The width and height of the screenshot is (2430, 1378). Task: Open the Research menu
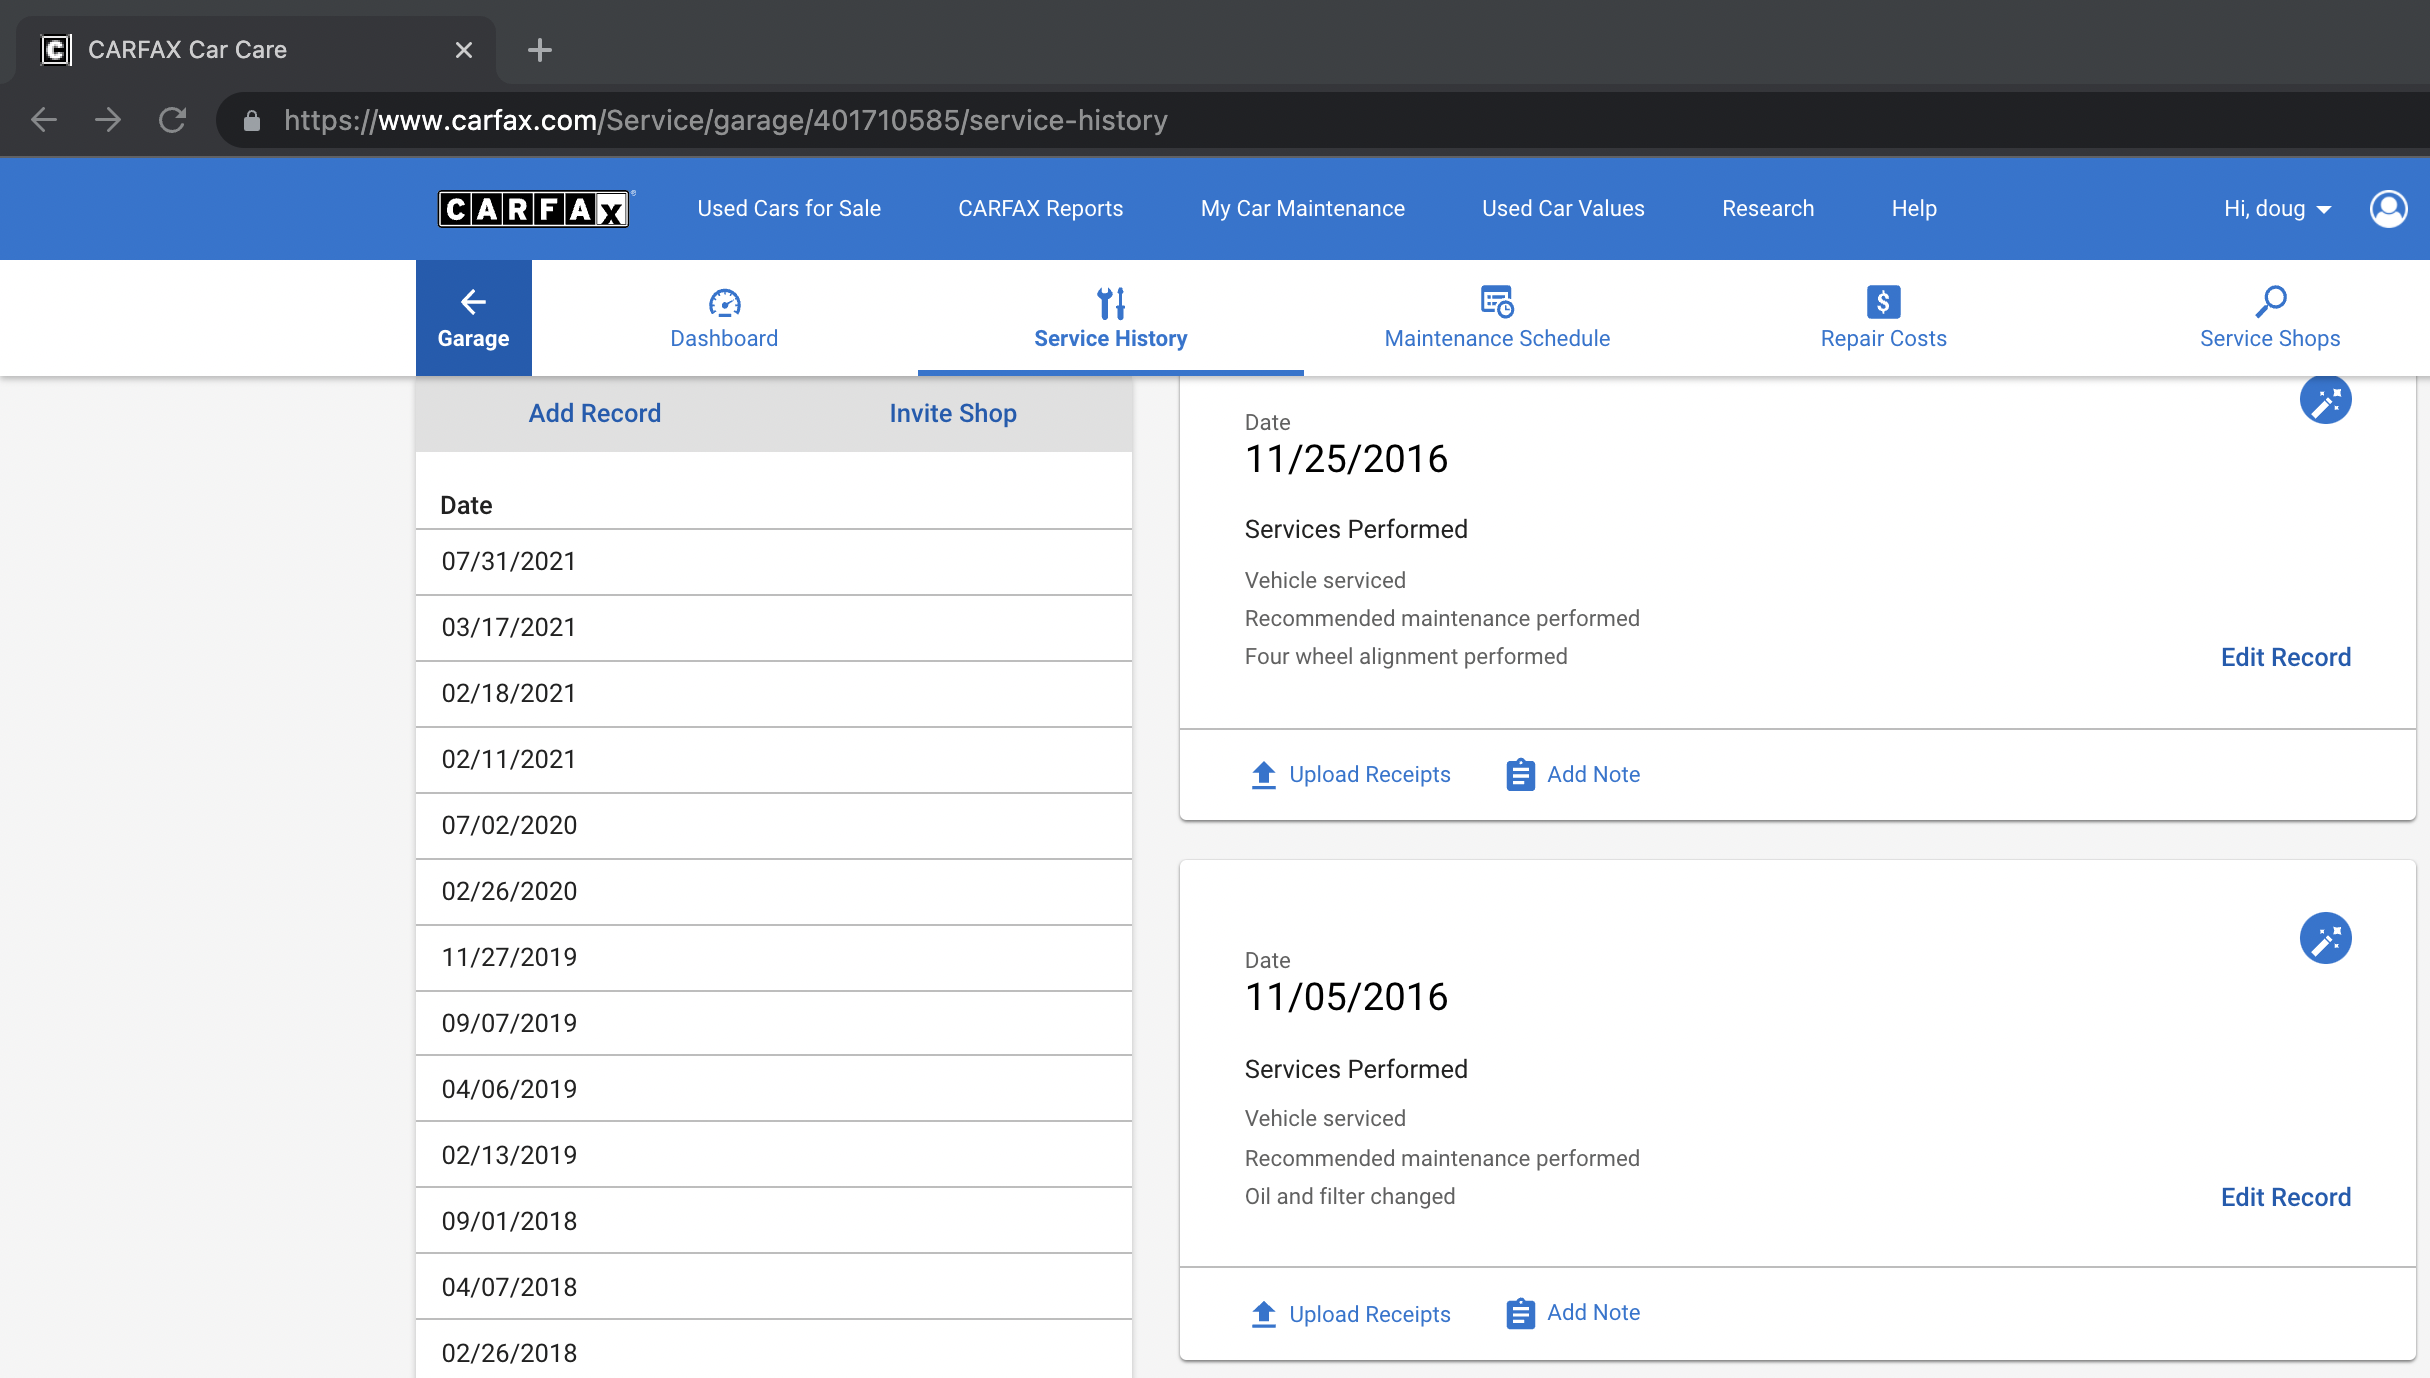point(1767,209)
